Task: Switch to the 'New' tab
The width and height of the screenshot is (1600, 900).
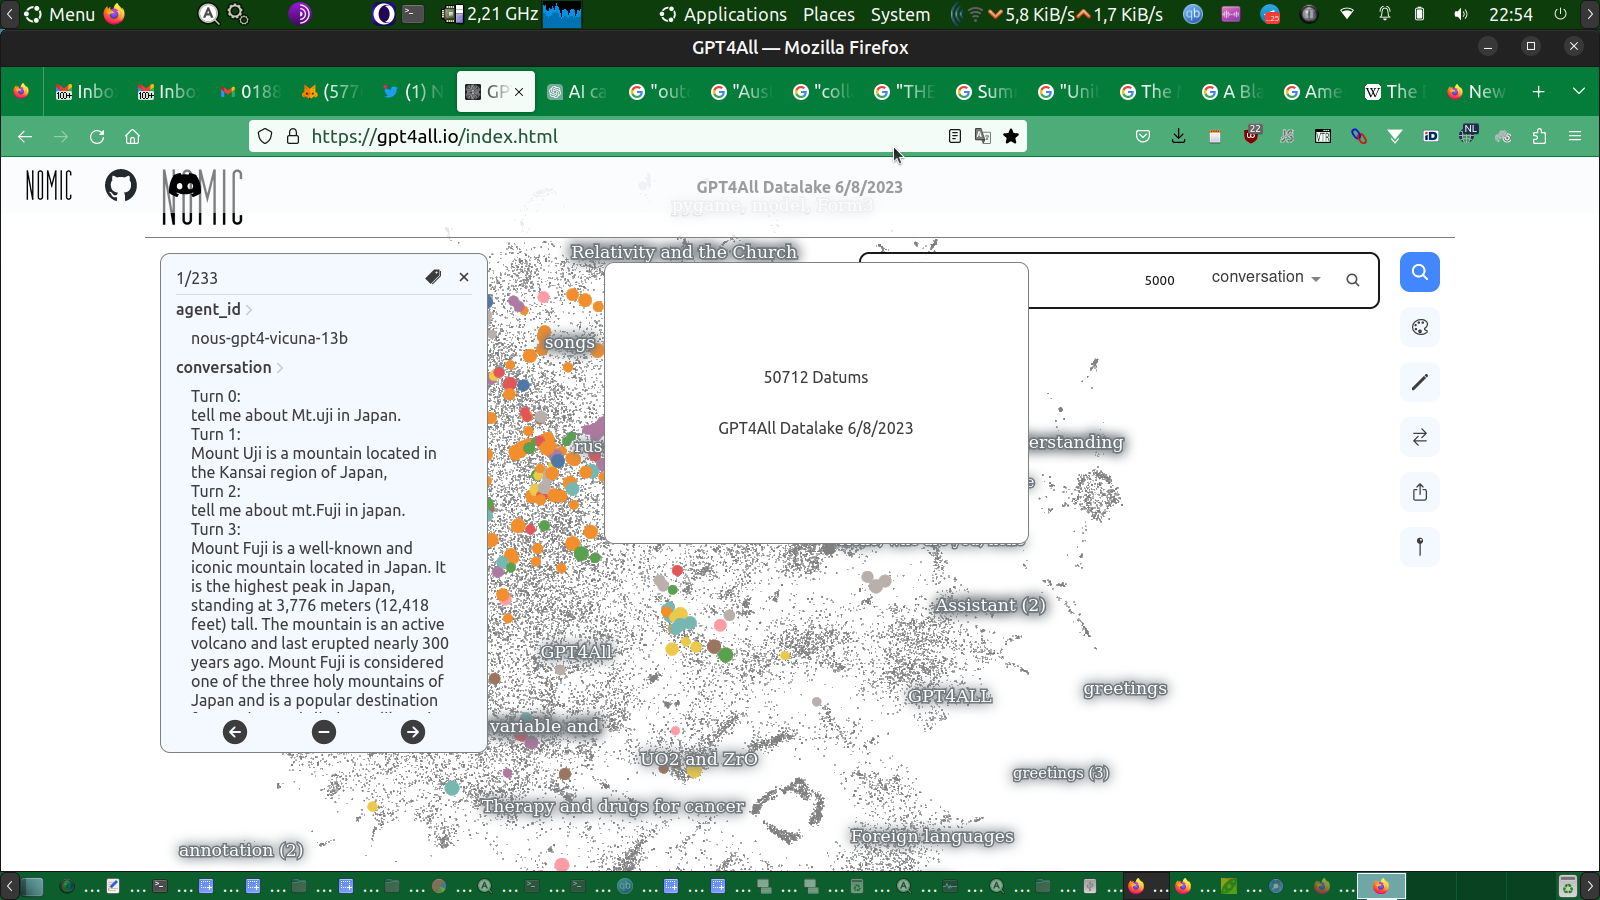Action: 1476,91
